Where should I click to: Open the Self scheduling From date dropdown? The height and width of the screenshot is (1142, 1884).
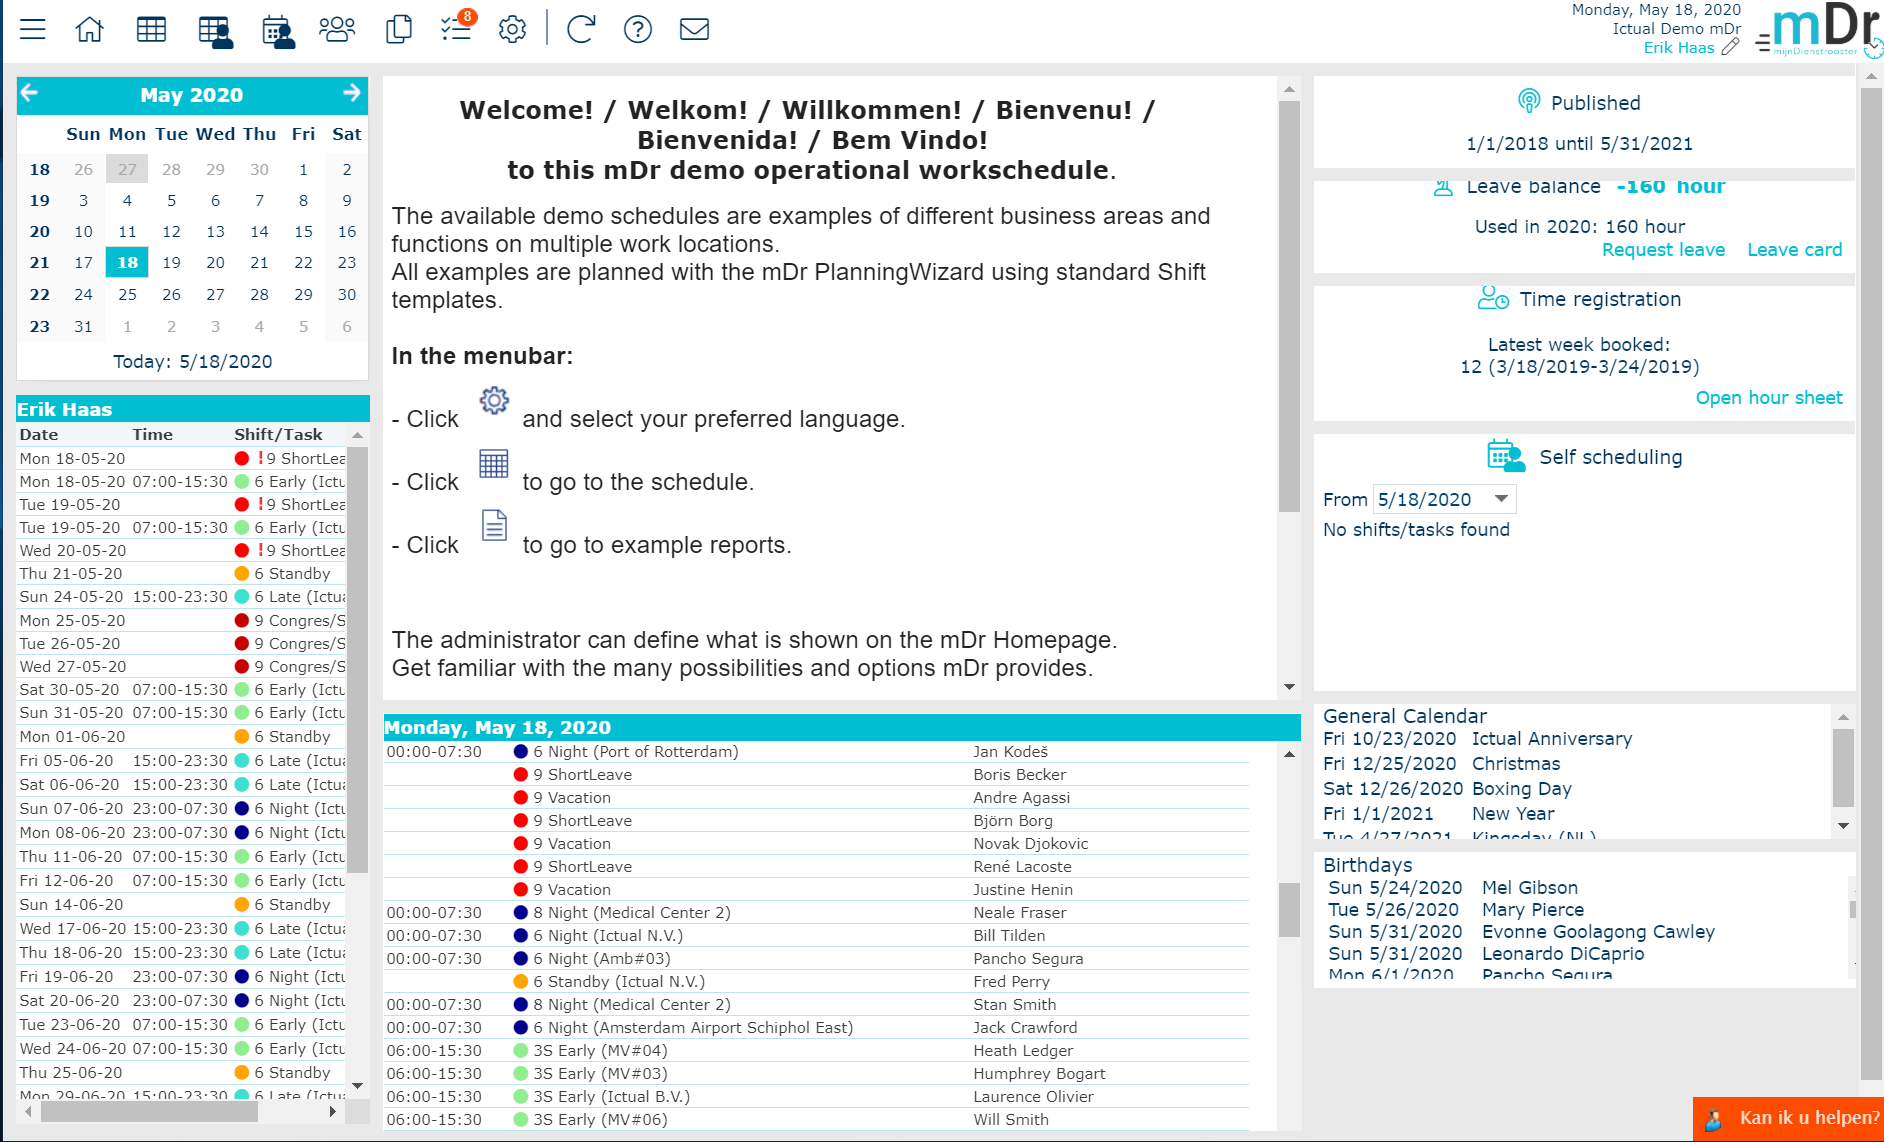[1501, 498]
